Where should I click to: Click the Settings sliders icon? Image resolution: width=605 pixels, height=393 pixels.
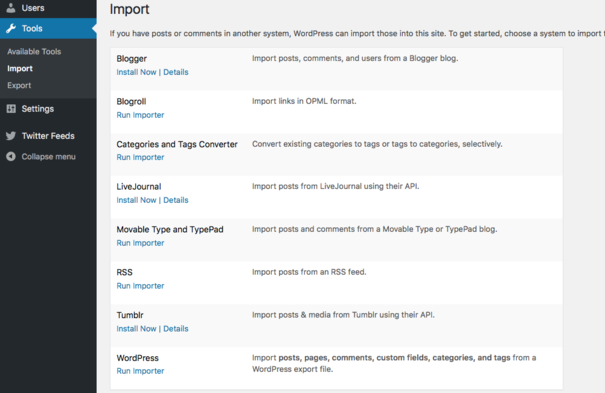pos(11,109)
